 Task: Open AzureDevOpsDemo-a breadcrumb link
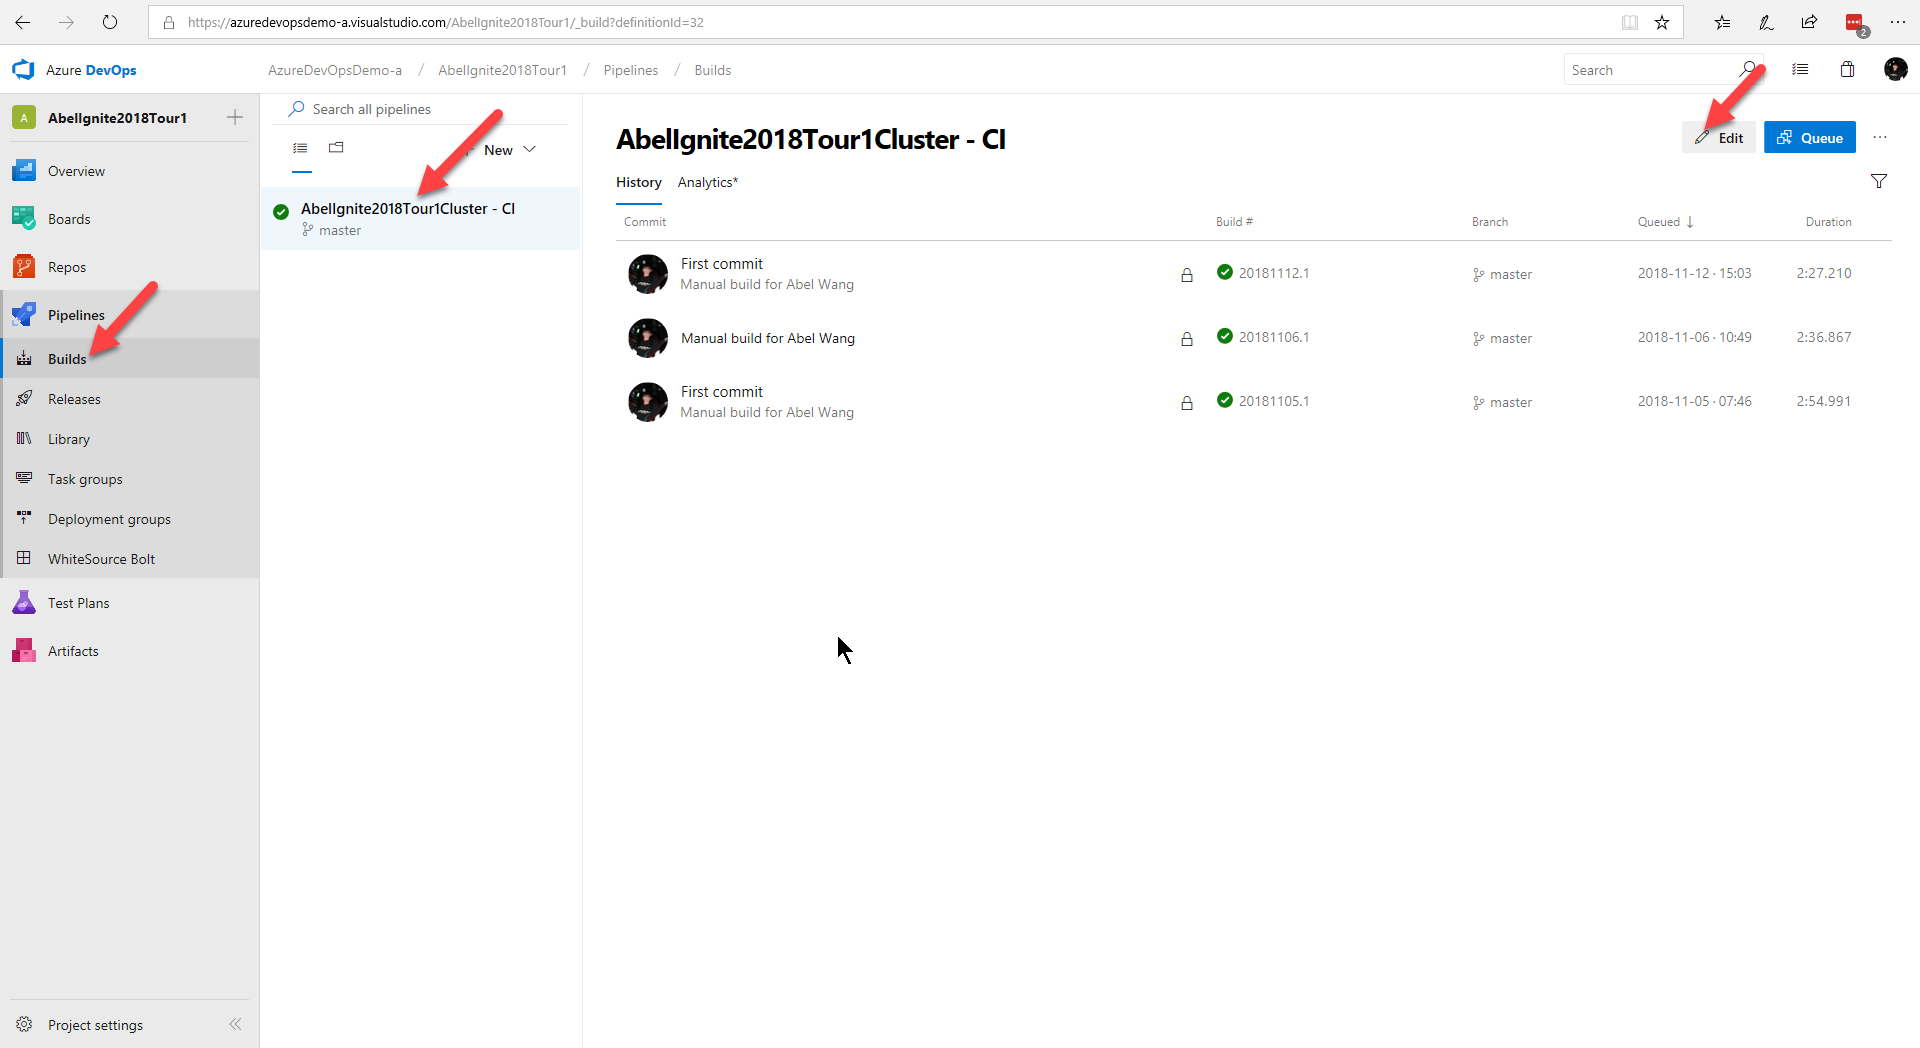tap(335, 70)
